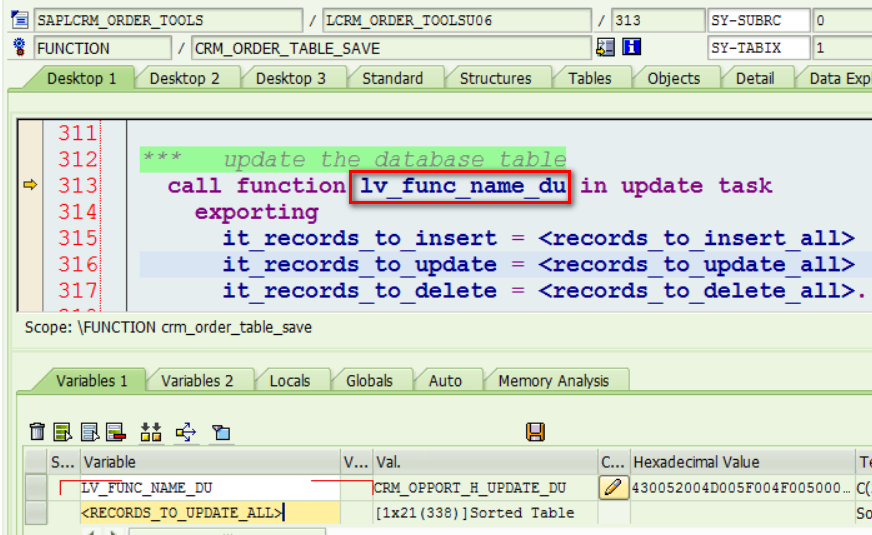Click the SAPLCRM_ORDER_TOOLS program field

coord(169,21)
